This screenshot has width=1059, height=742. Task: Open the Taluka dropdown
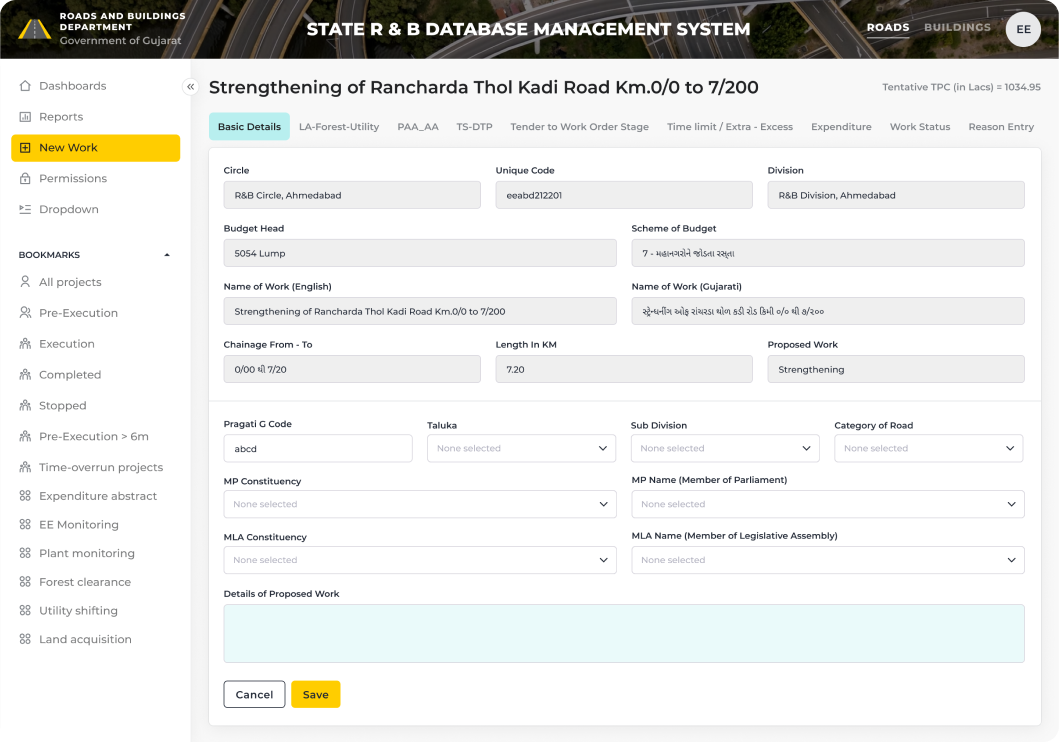521,448
